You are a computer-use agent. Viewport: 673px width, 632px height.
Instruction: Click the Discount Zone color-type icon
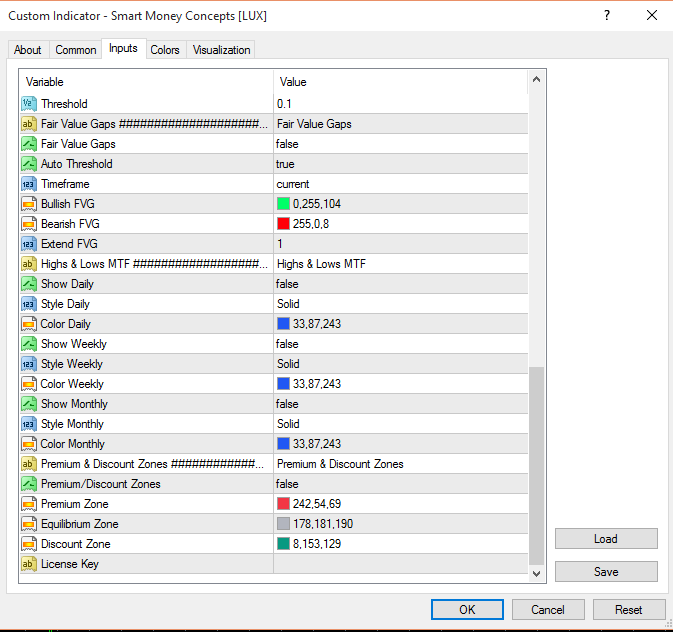[x=29, y=544]
